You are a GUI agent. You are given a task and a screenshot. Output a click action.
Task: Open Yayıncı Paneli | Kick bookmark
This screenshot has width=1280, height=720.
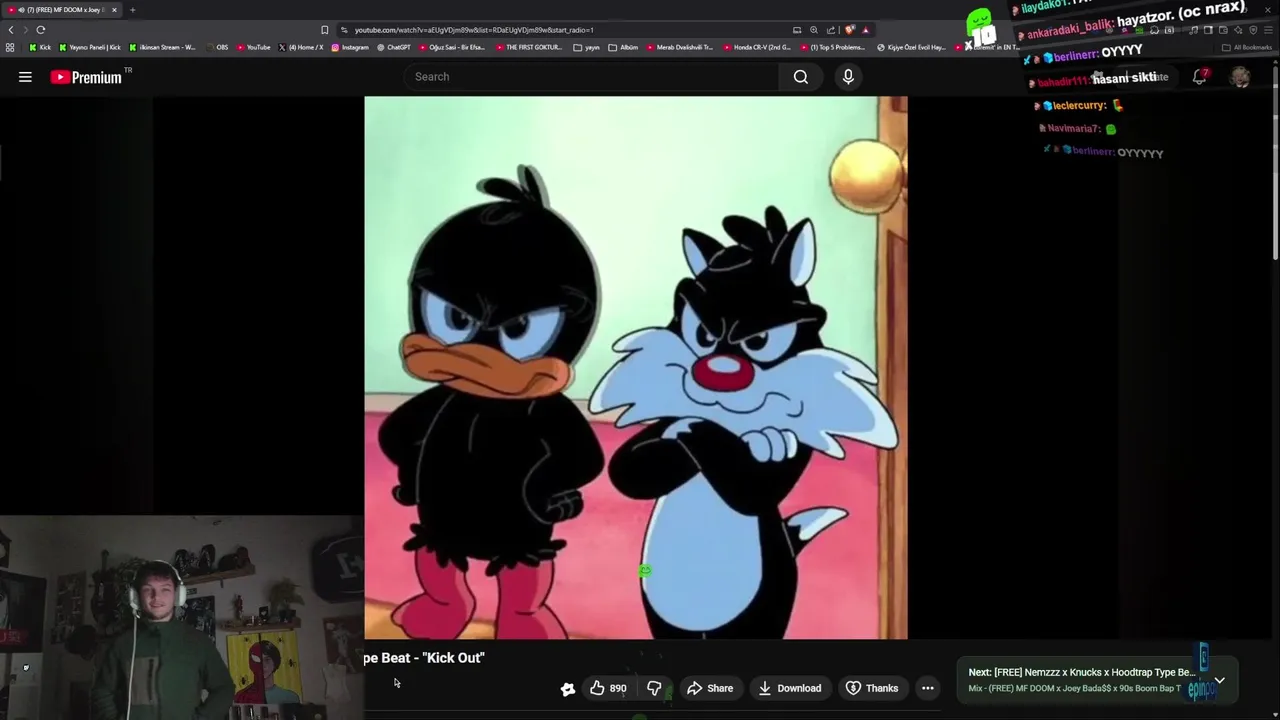point(90,47)
